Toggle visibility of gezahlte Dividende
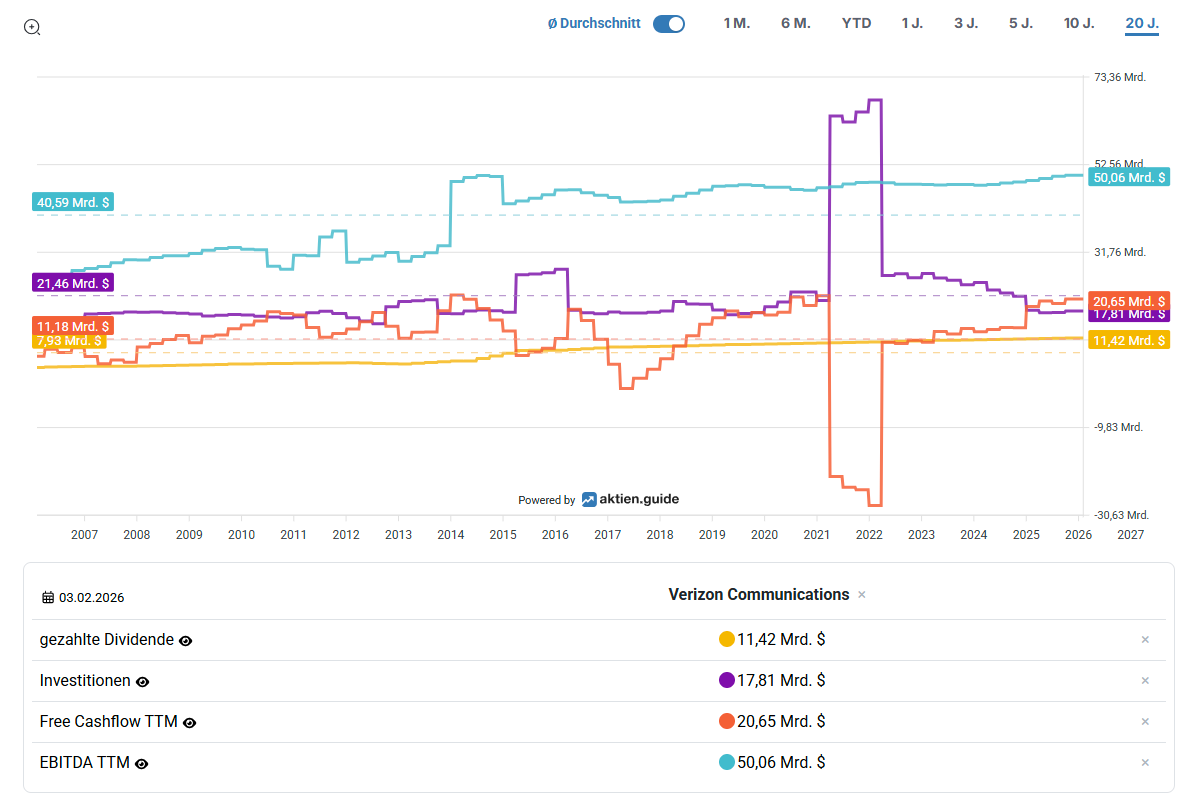This screenshot has height=800, width=1197. click(185, 641)
